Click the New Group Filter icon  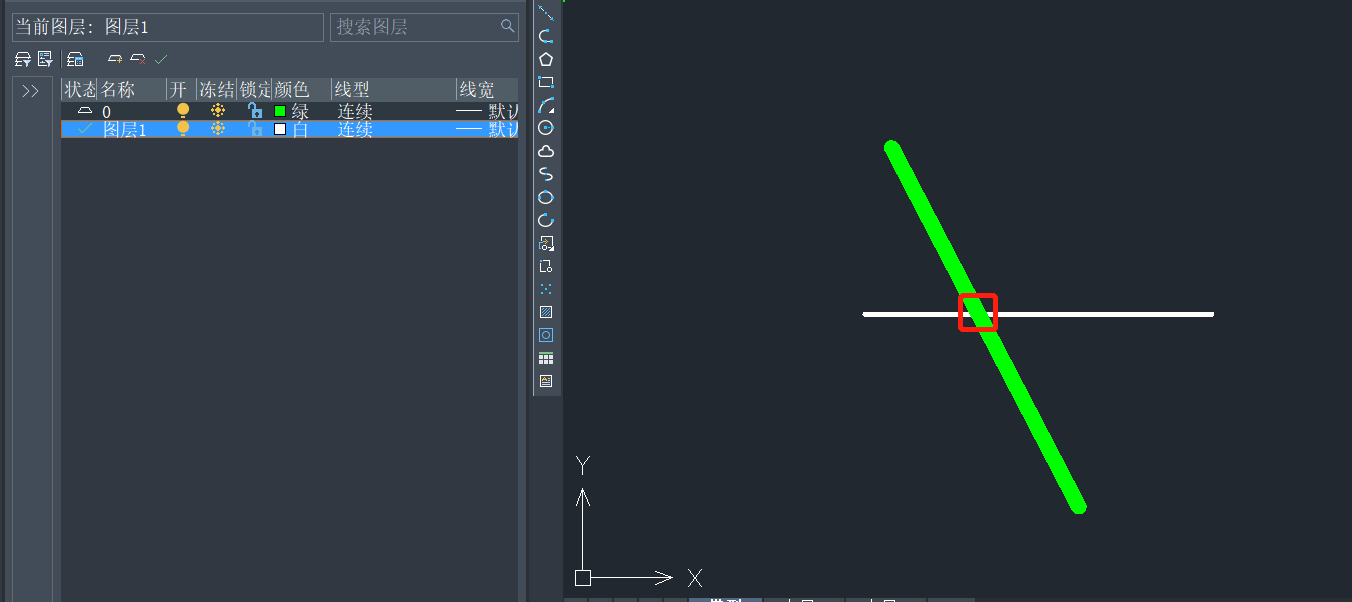tap(45, 60)
